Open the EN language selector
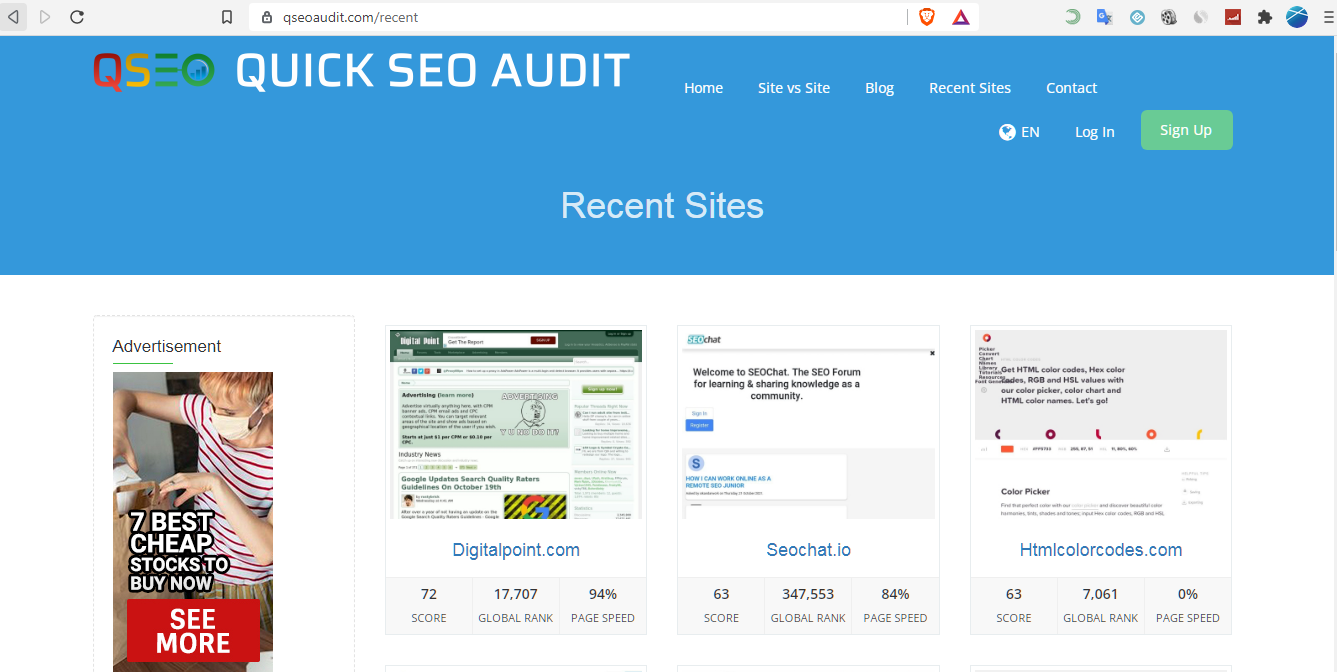The image size is (1337, 672). (x=1030, y=132)
